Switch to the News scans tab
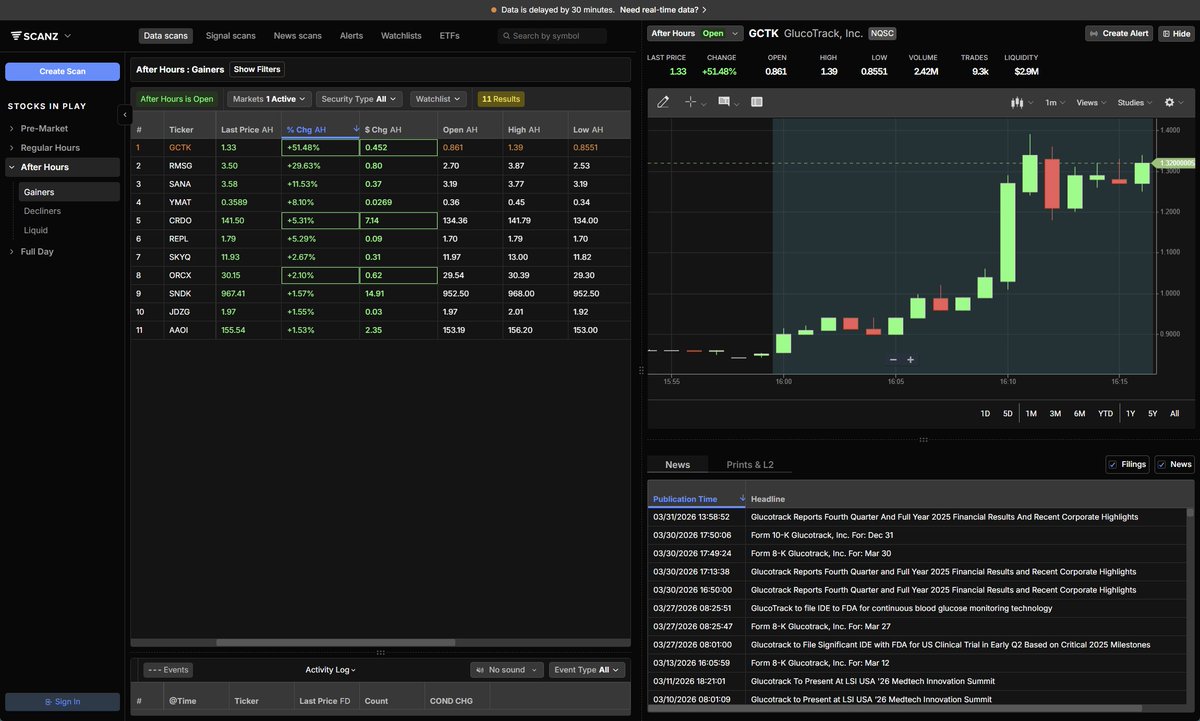This screenshot has height=721, width=1200. [x=298, y=36]
